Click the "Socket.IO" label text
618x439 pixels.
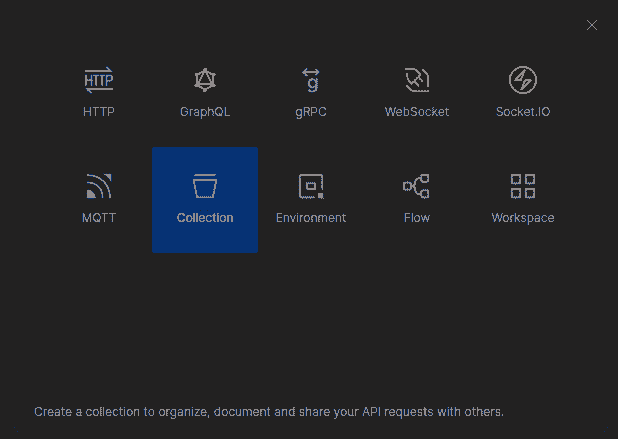(523, 112)
